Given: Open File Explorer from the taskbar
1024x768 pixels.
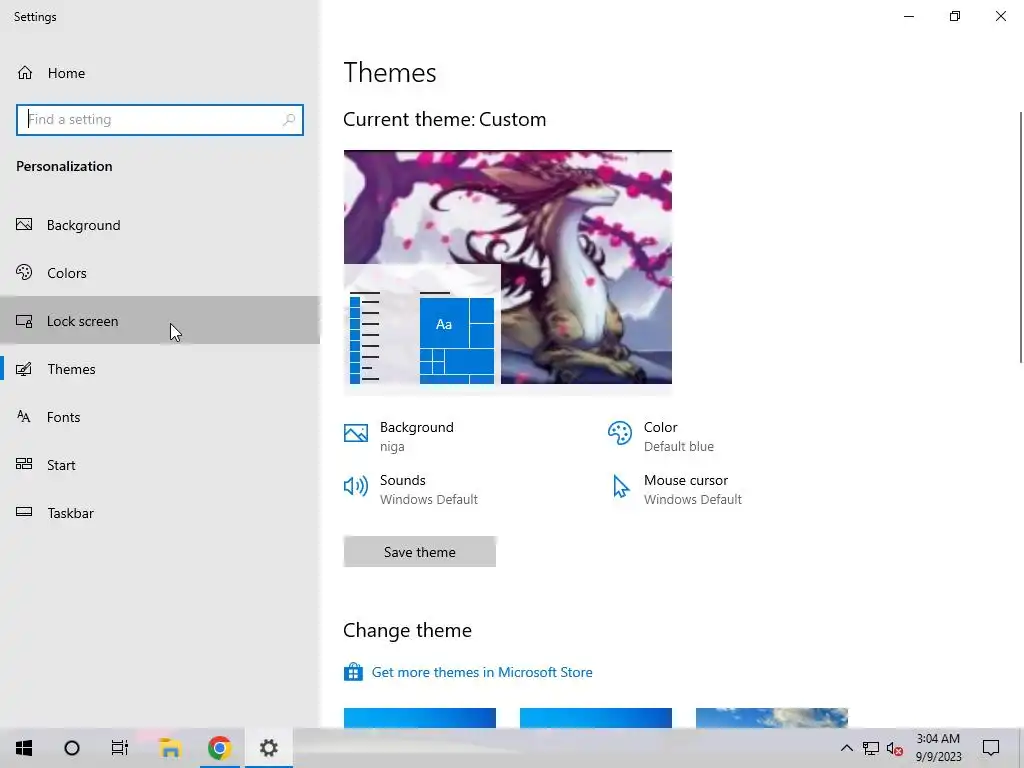Looking at the screenshot, I should tap(170, 748).
